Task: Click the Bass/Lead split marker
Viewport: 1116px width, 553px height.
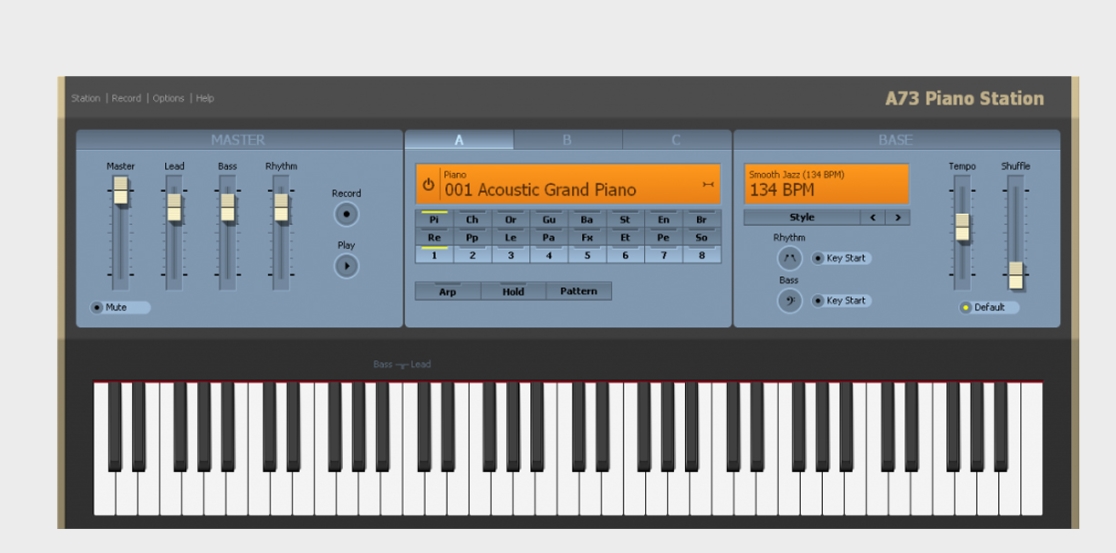Action: tap(401, 364)
